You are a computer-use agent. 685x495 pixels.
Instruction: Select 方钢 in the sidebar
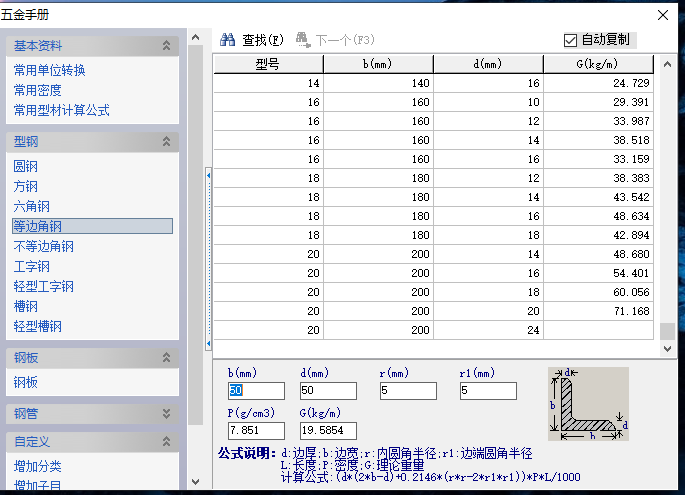pos(25,187)
